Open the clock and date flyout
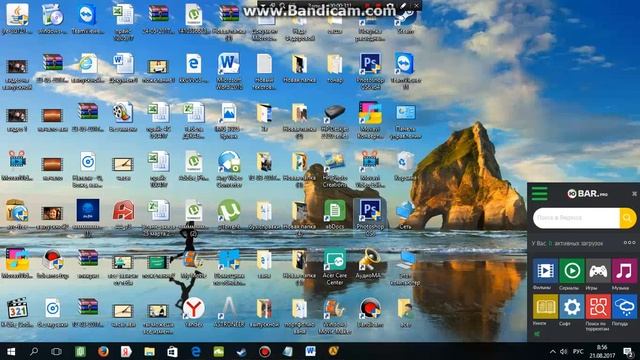The image size is (640, 360). click(602, 351)
